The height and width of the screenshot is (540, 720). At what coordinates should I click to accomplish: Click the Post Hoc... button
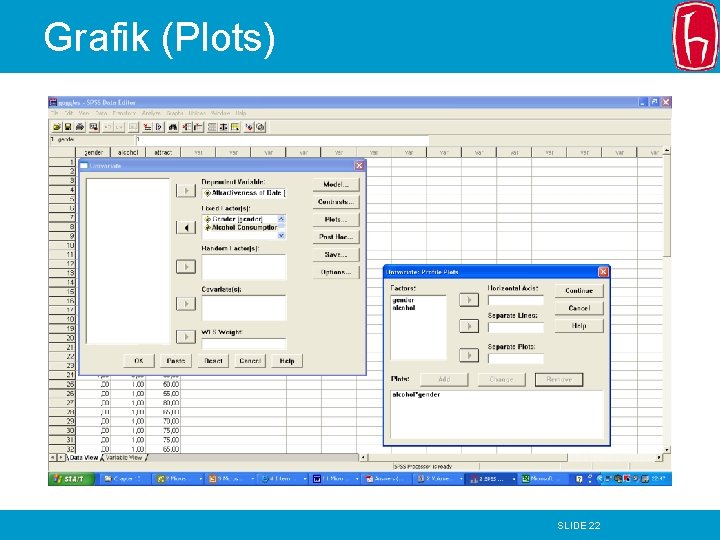(x=336, y=237)
